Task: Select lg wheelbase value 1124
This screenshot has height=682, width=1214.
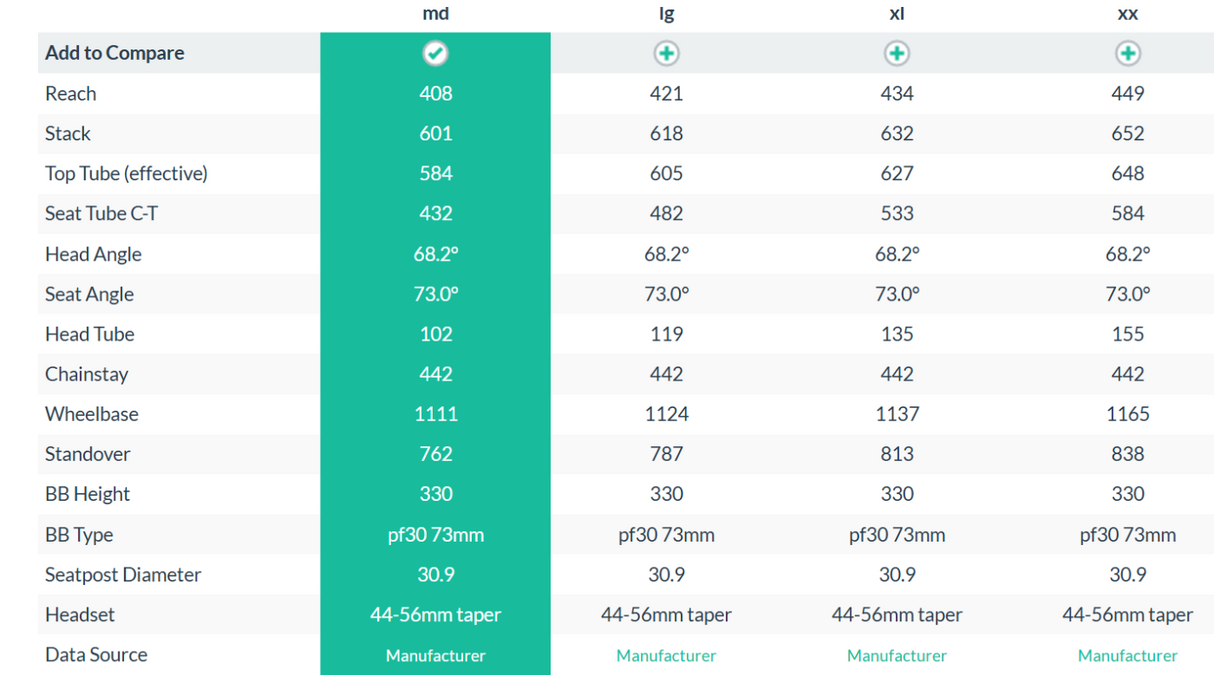Action: (x=666, y=414)
